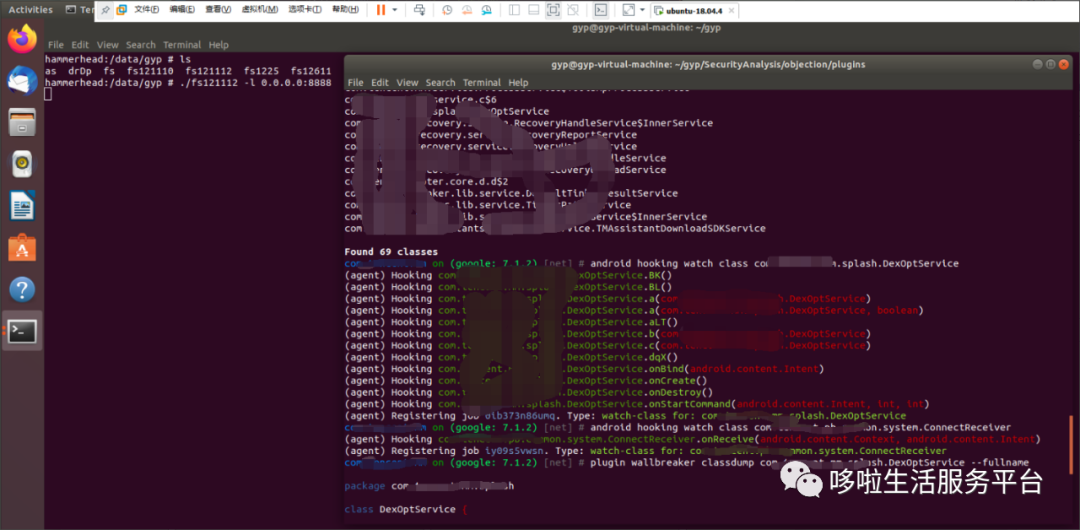Click 'Found 69 classes' output line
This screenshot has height=530, width=1080.
pyautogui.click(x=391, y=252)
